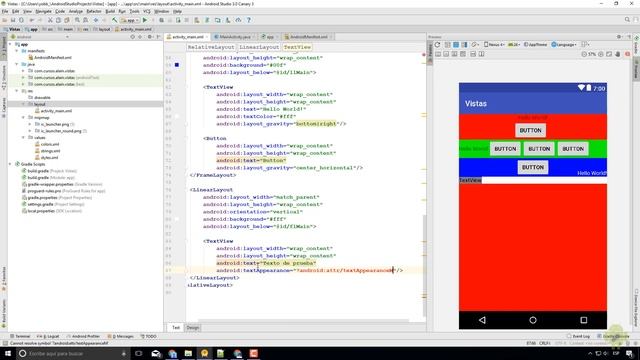Click the Synchronize refresh icon in toolbar

pyautogui.click(x=21, y=20)
